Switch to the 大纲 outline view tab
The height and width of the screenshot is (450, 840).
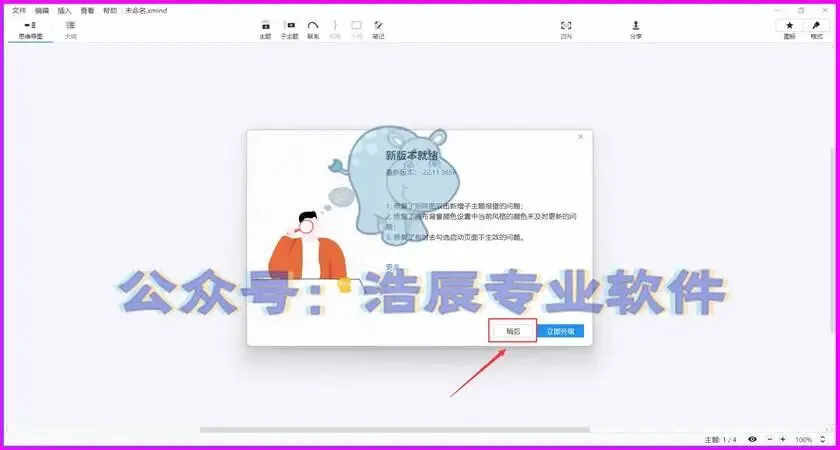tap(71, 30)
